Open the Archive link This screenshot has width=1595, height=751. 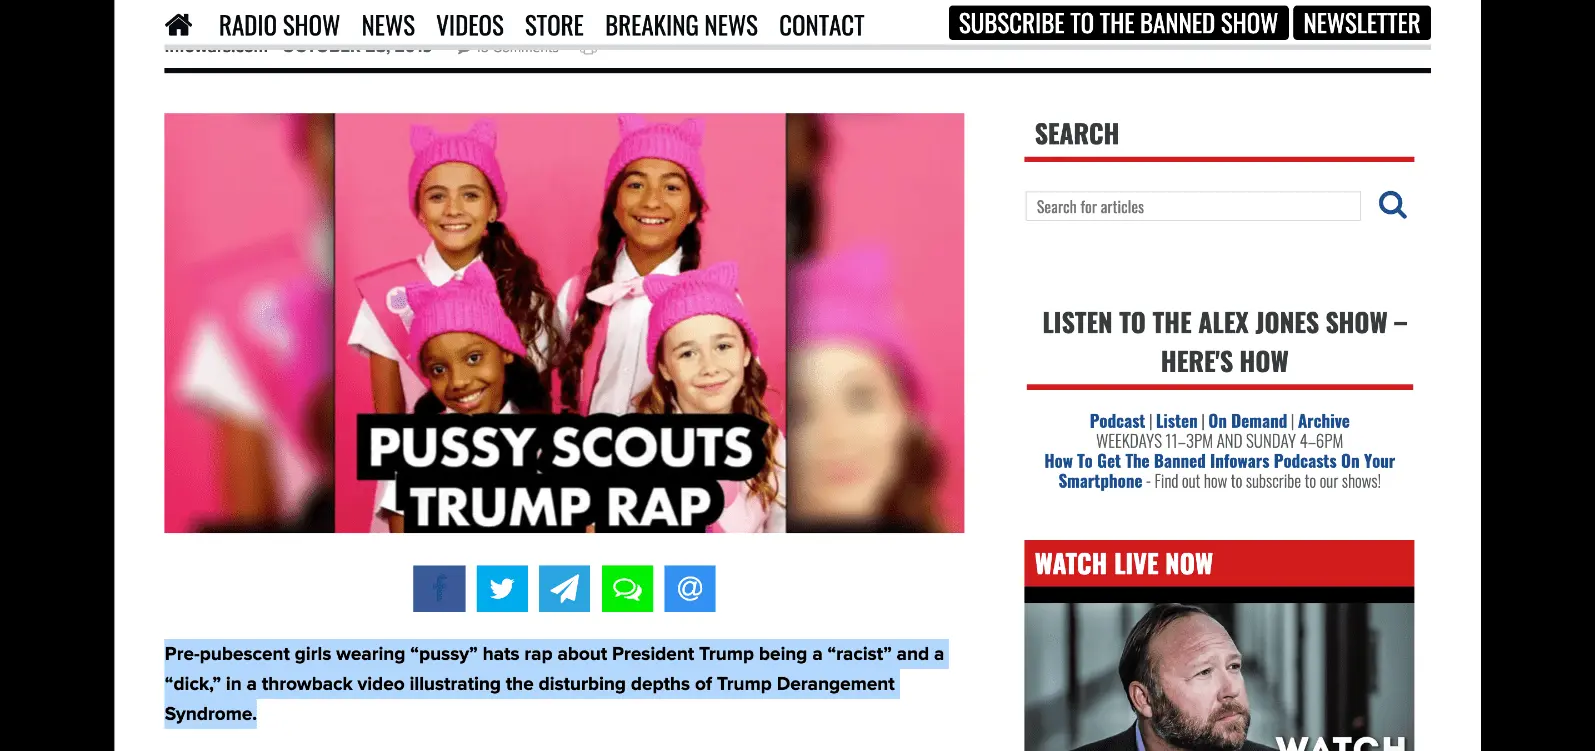pos(1323,421)
